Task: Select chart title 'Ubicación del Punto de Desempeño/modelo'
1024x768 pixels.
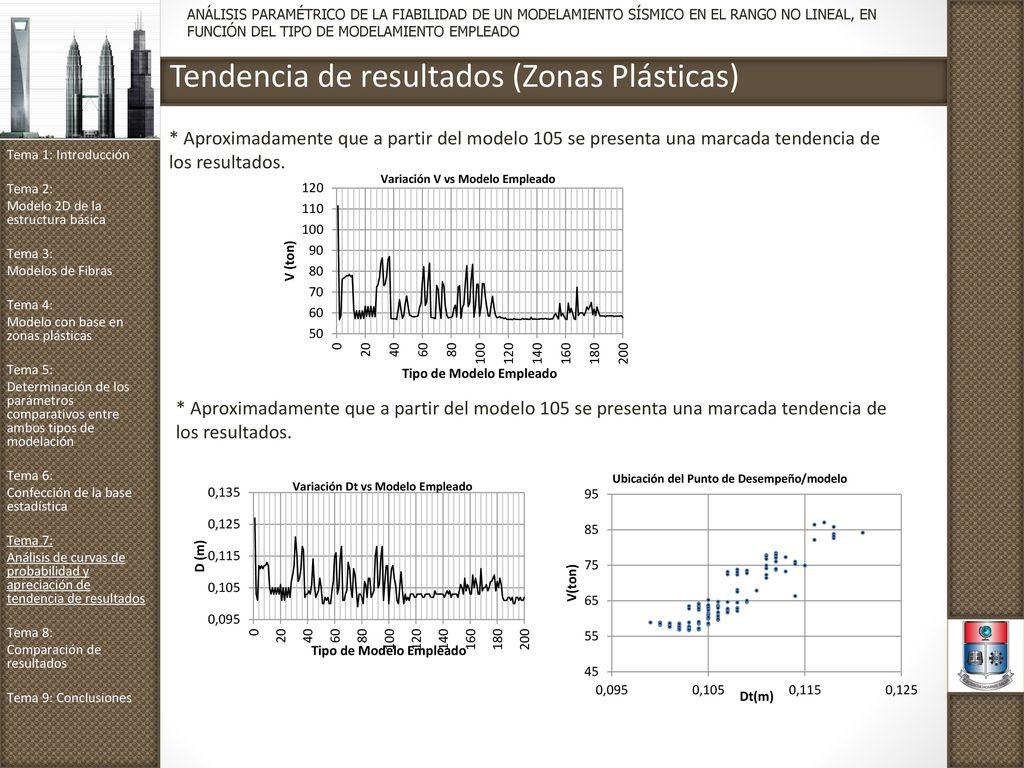Action: click(x=729, y=479)
